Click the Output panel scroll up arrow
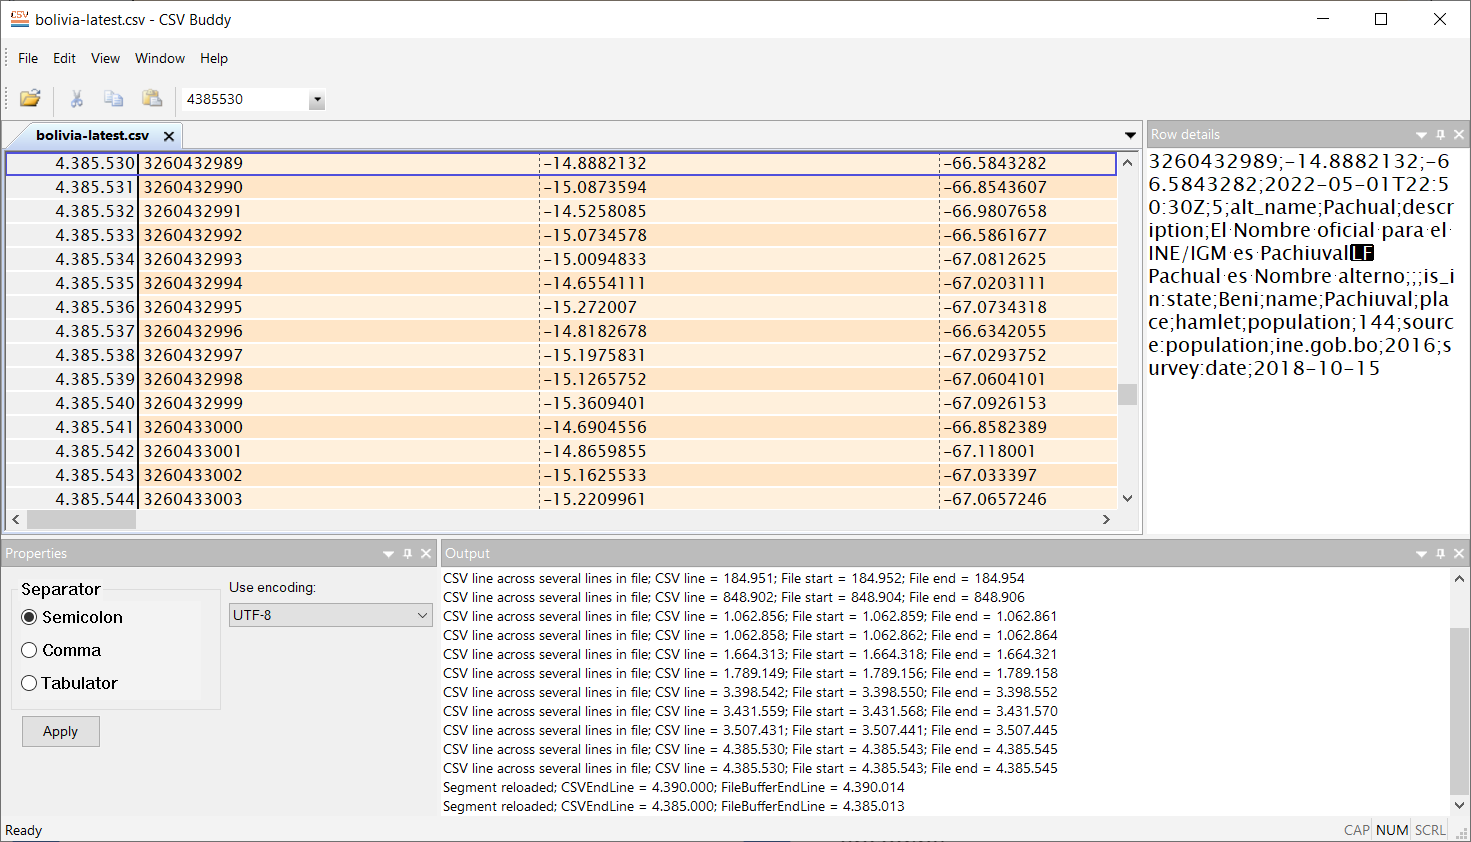Viewport: 1471px width, 842px height. pos(1459,578)
